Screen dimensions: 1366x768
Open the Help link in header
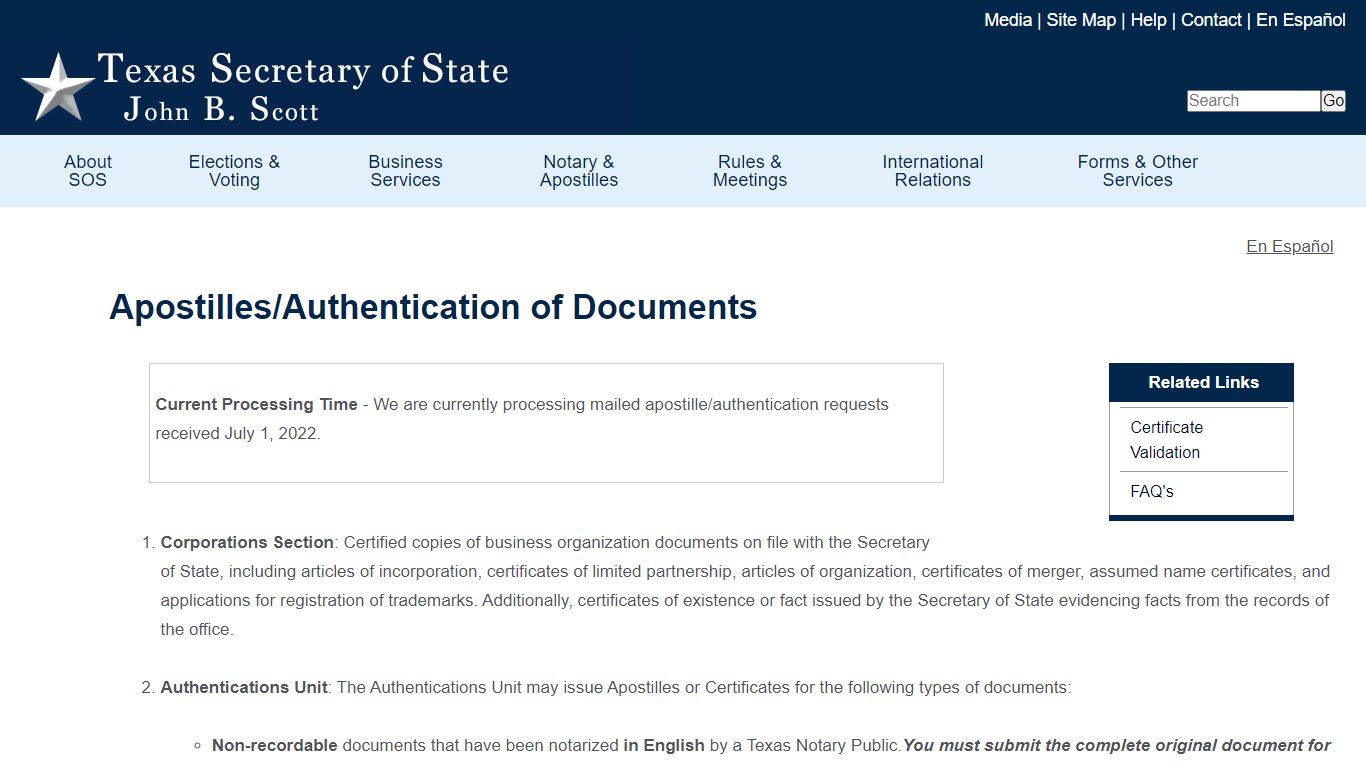(1148, 20)
